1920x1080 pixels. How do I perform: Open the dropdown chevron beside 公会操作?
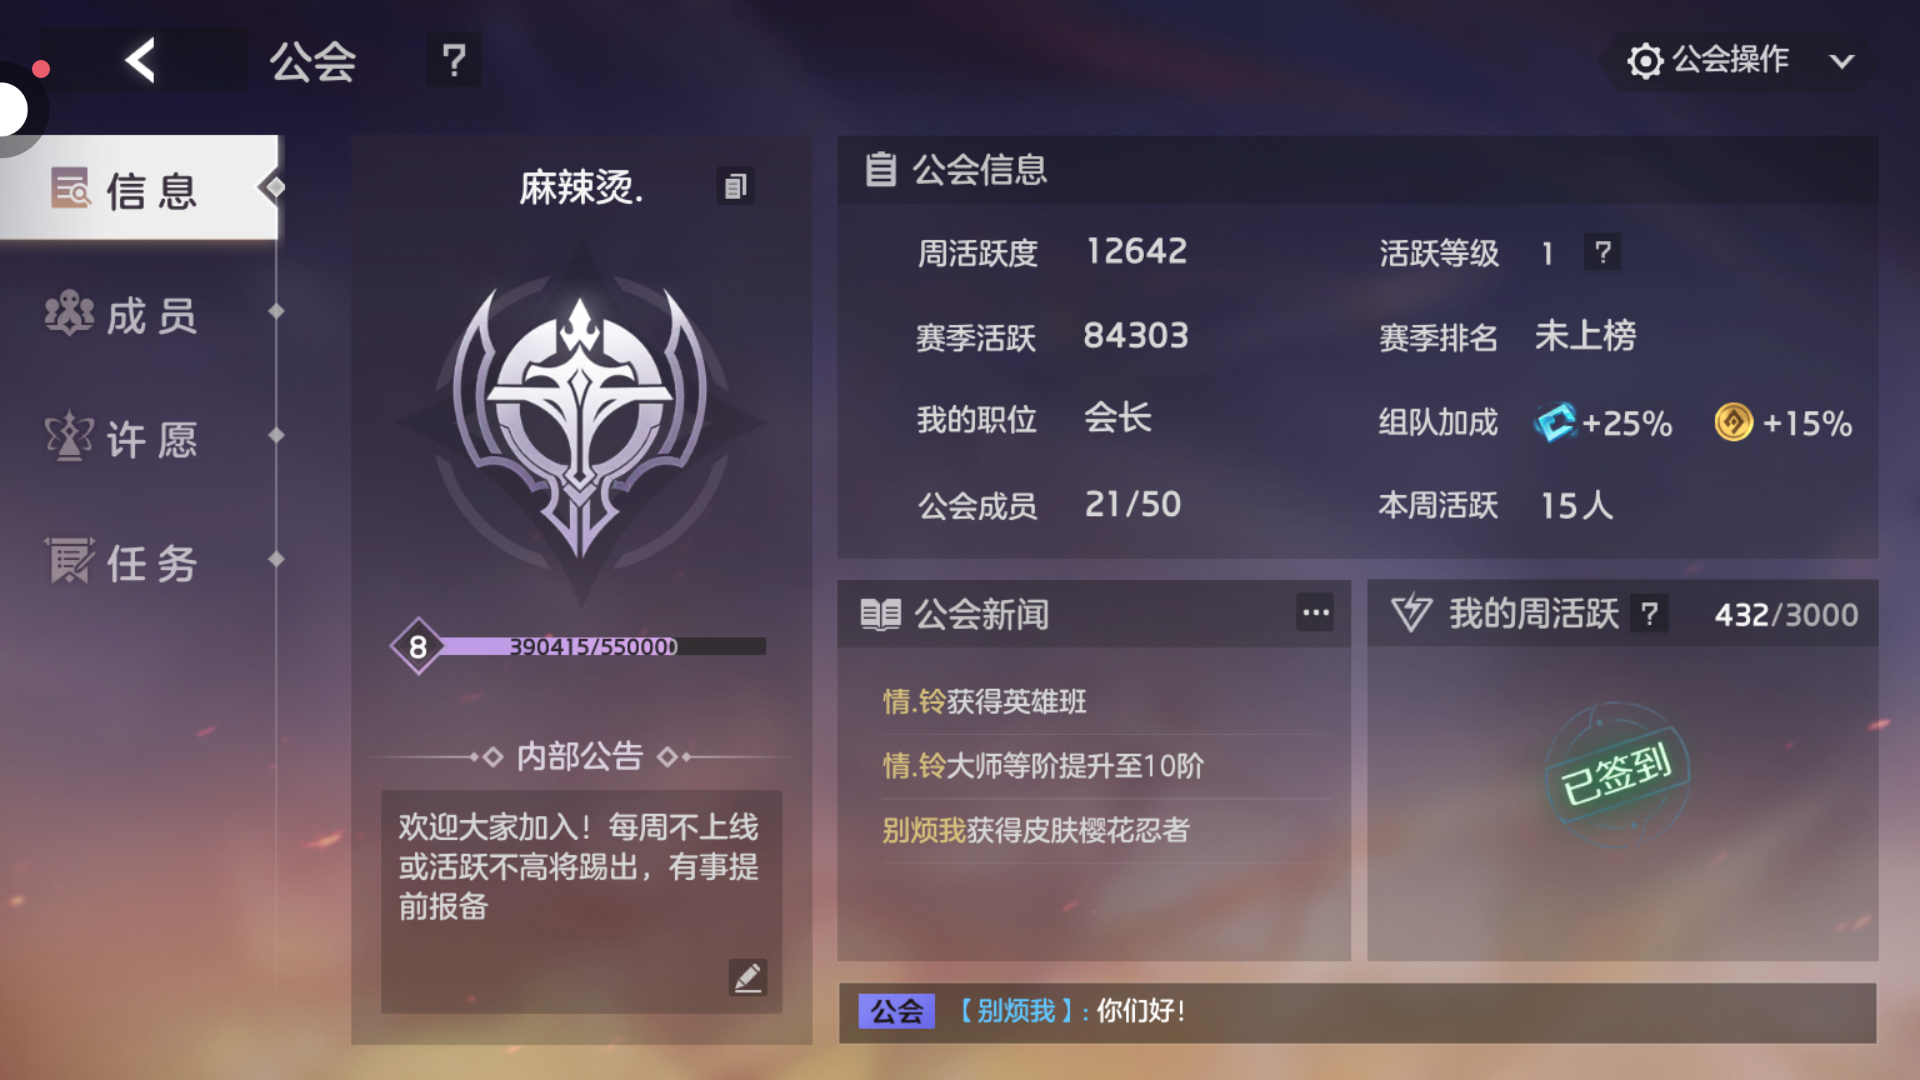pos(1841,61)
